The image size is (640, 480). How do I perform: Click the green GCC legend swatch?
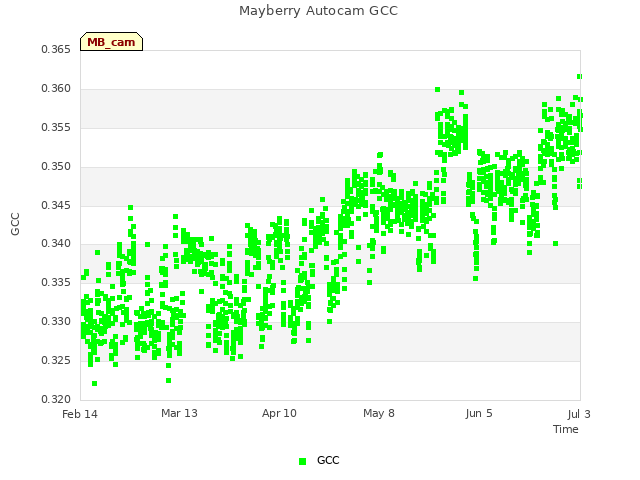coord(302,461)
